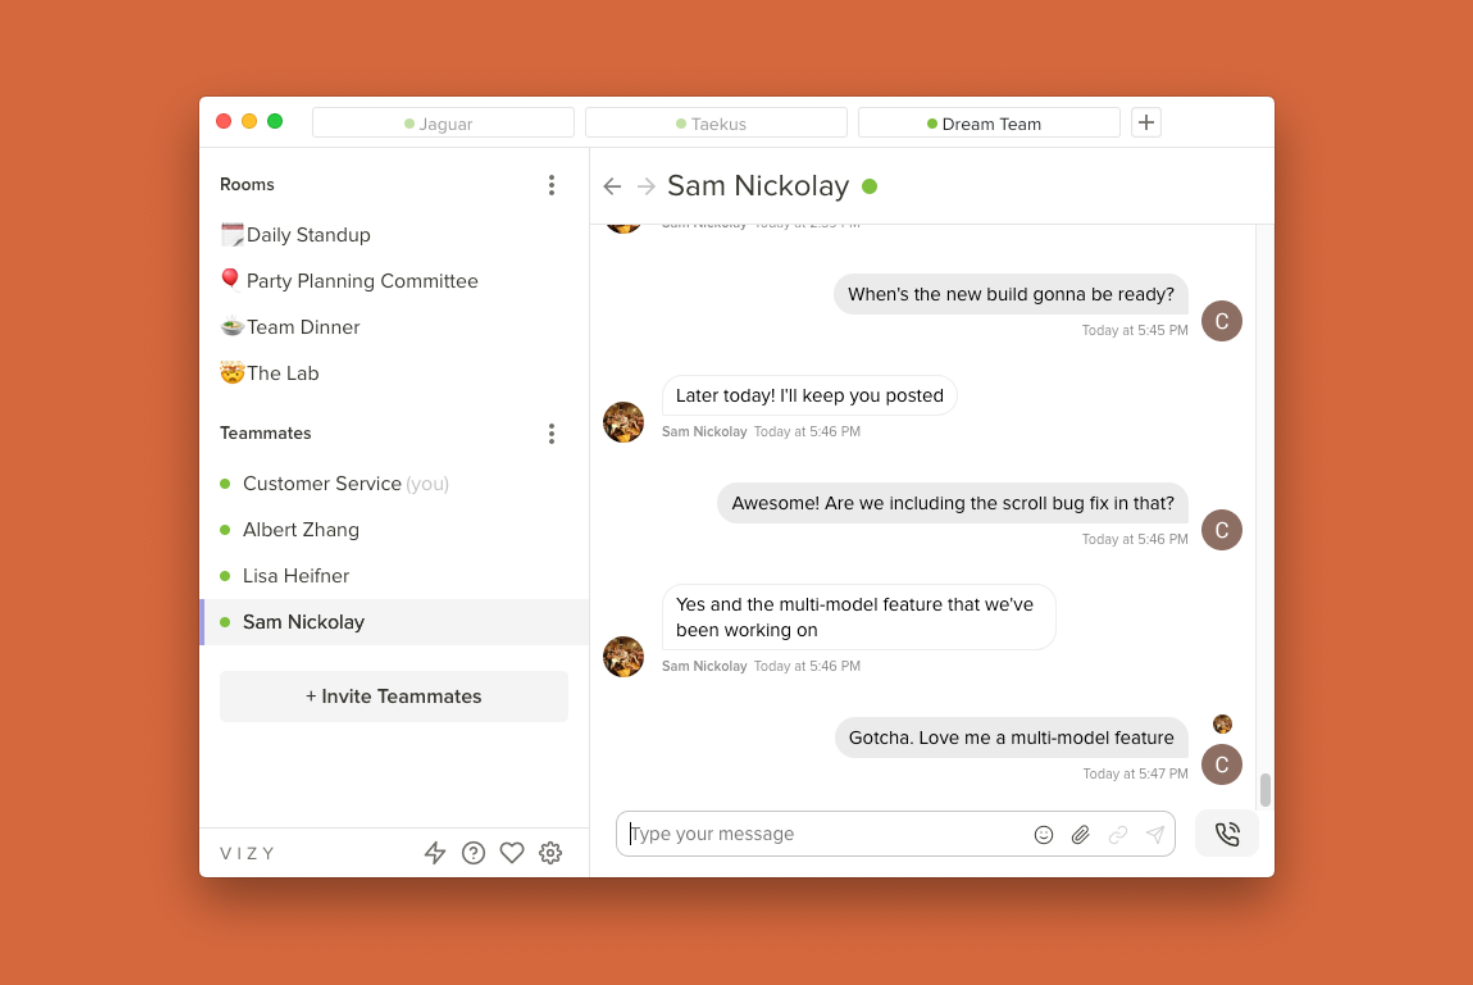Click the Invite Teammates button
The width and height of the screenshot is (1473, 985).
394,696
